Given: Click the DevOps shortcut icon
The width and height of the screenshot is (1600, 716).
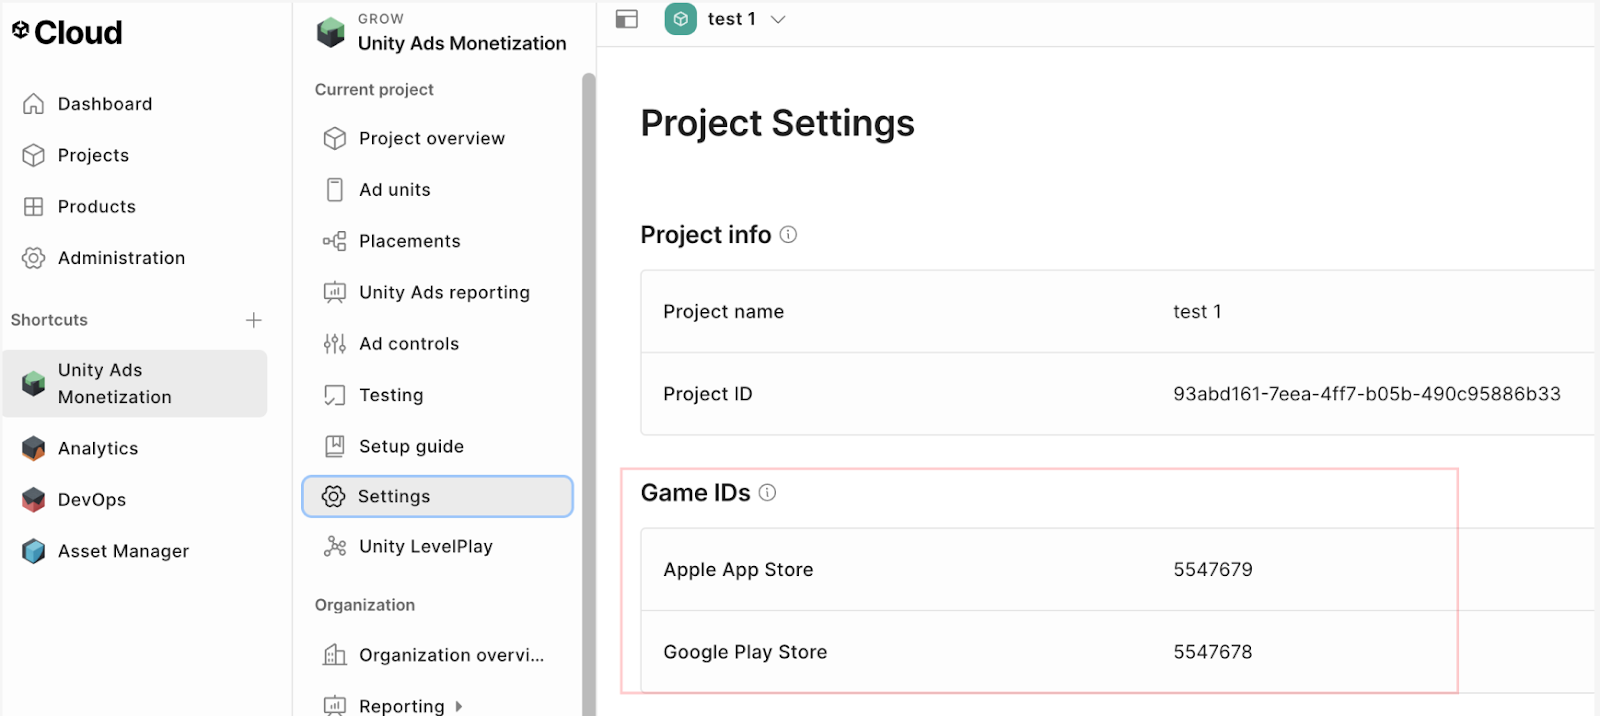Looking at the screenshot, I should pyautogui.click(x=33, y=500).
